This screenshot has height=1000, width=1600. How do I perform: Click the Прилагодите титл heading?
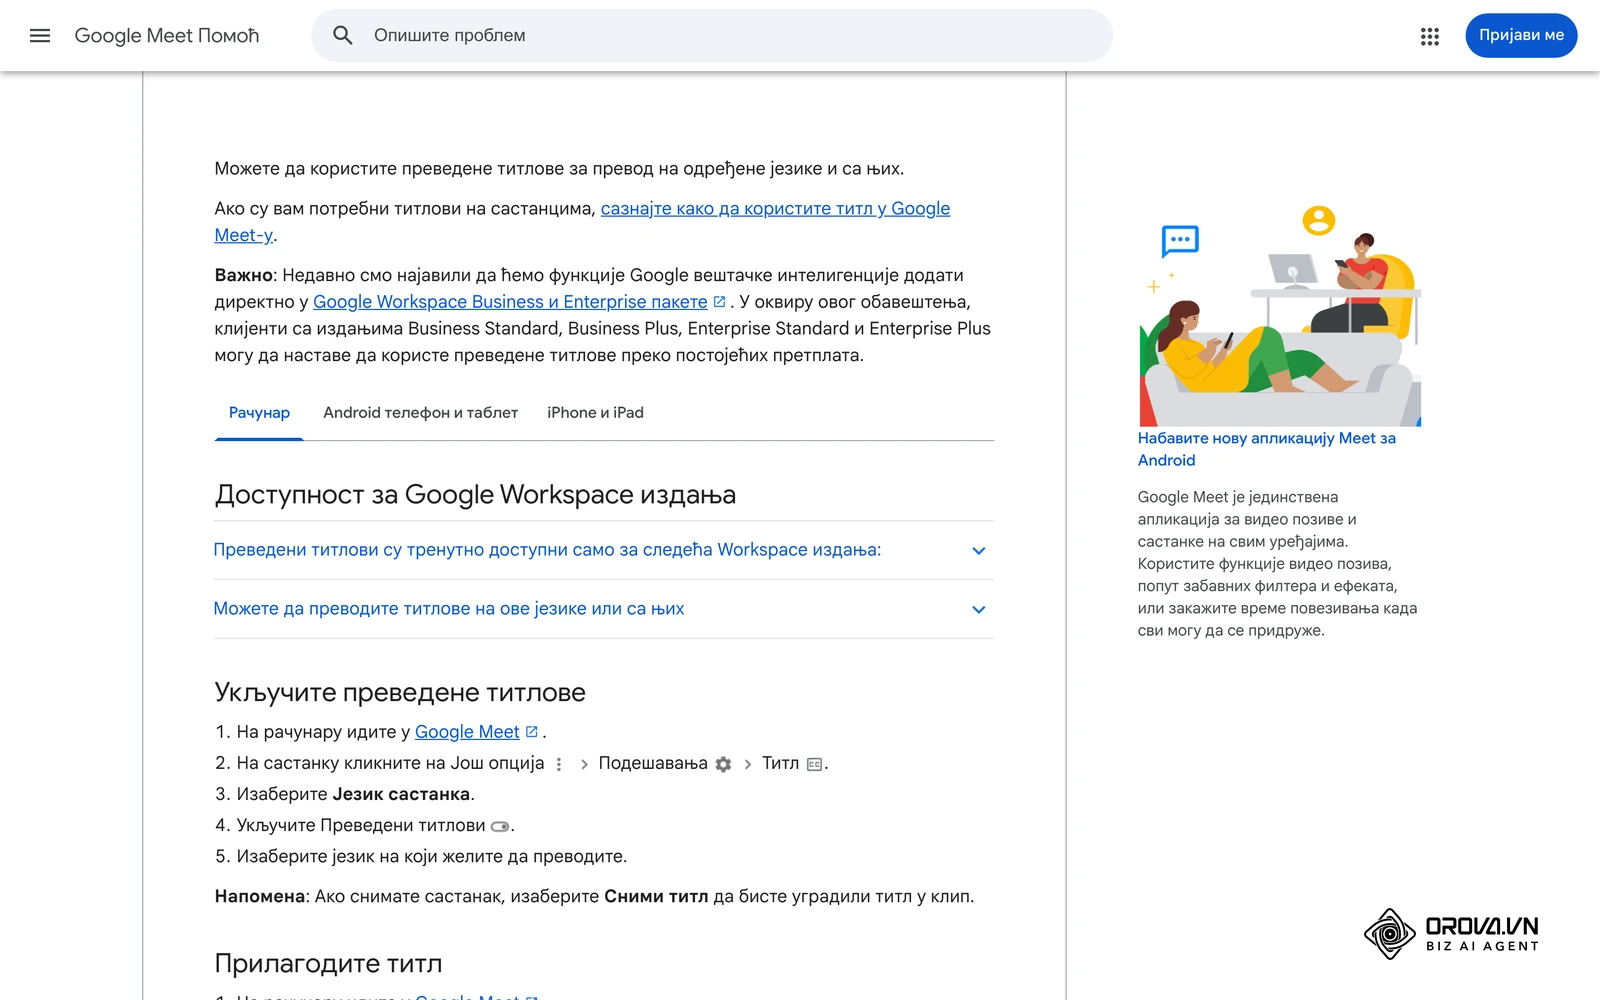(328, 964)
